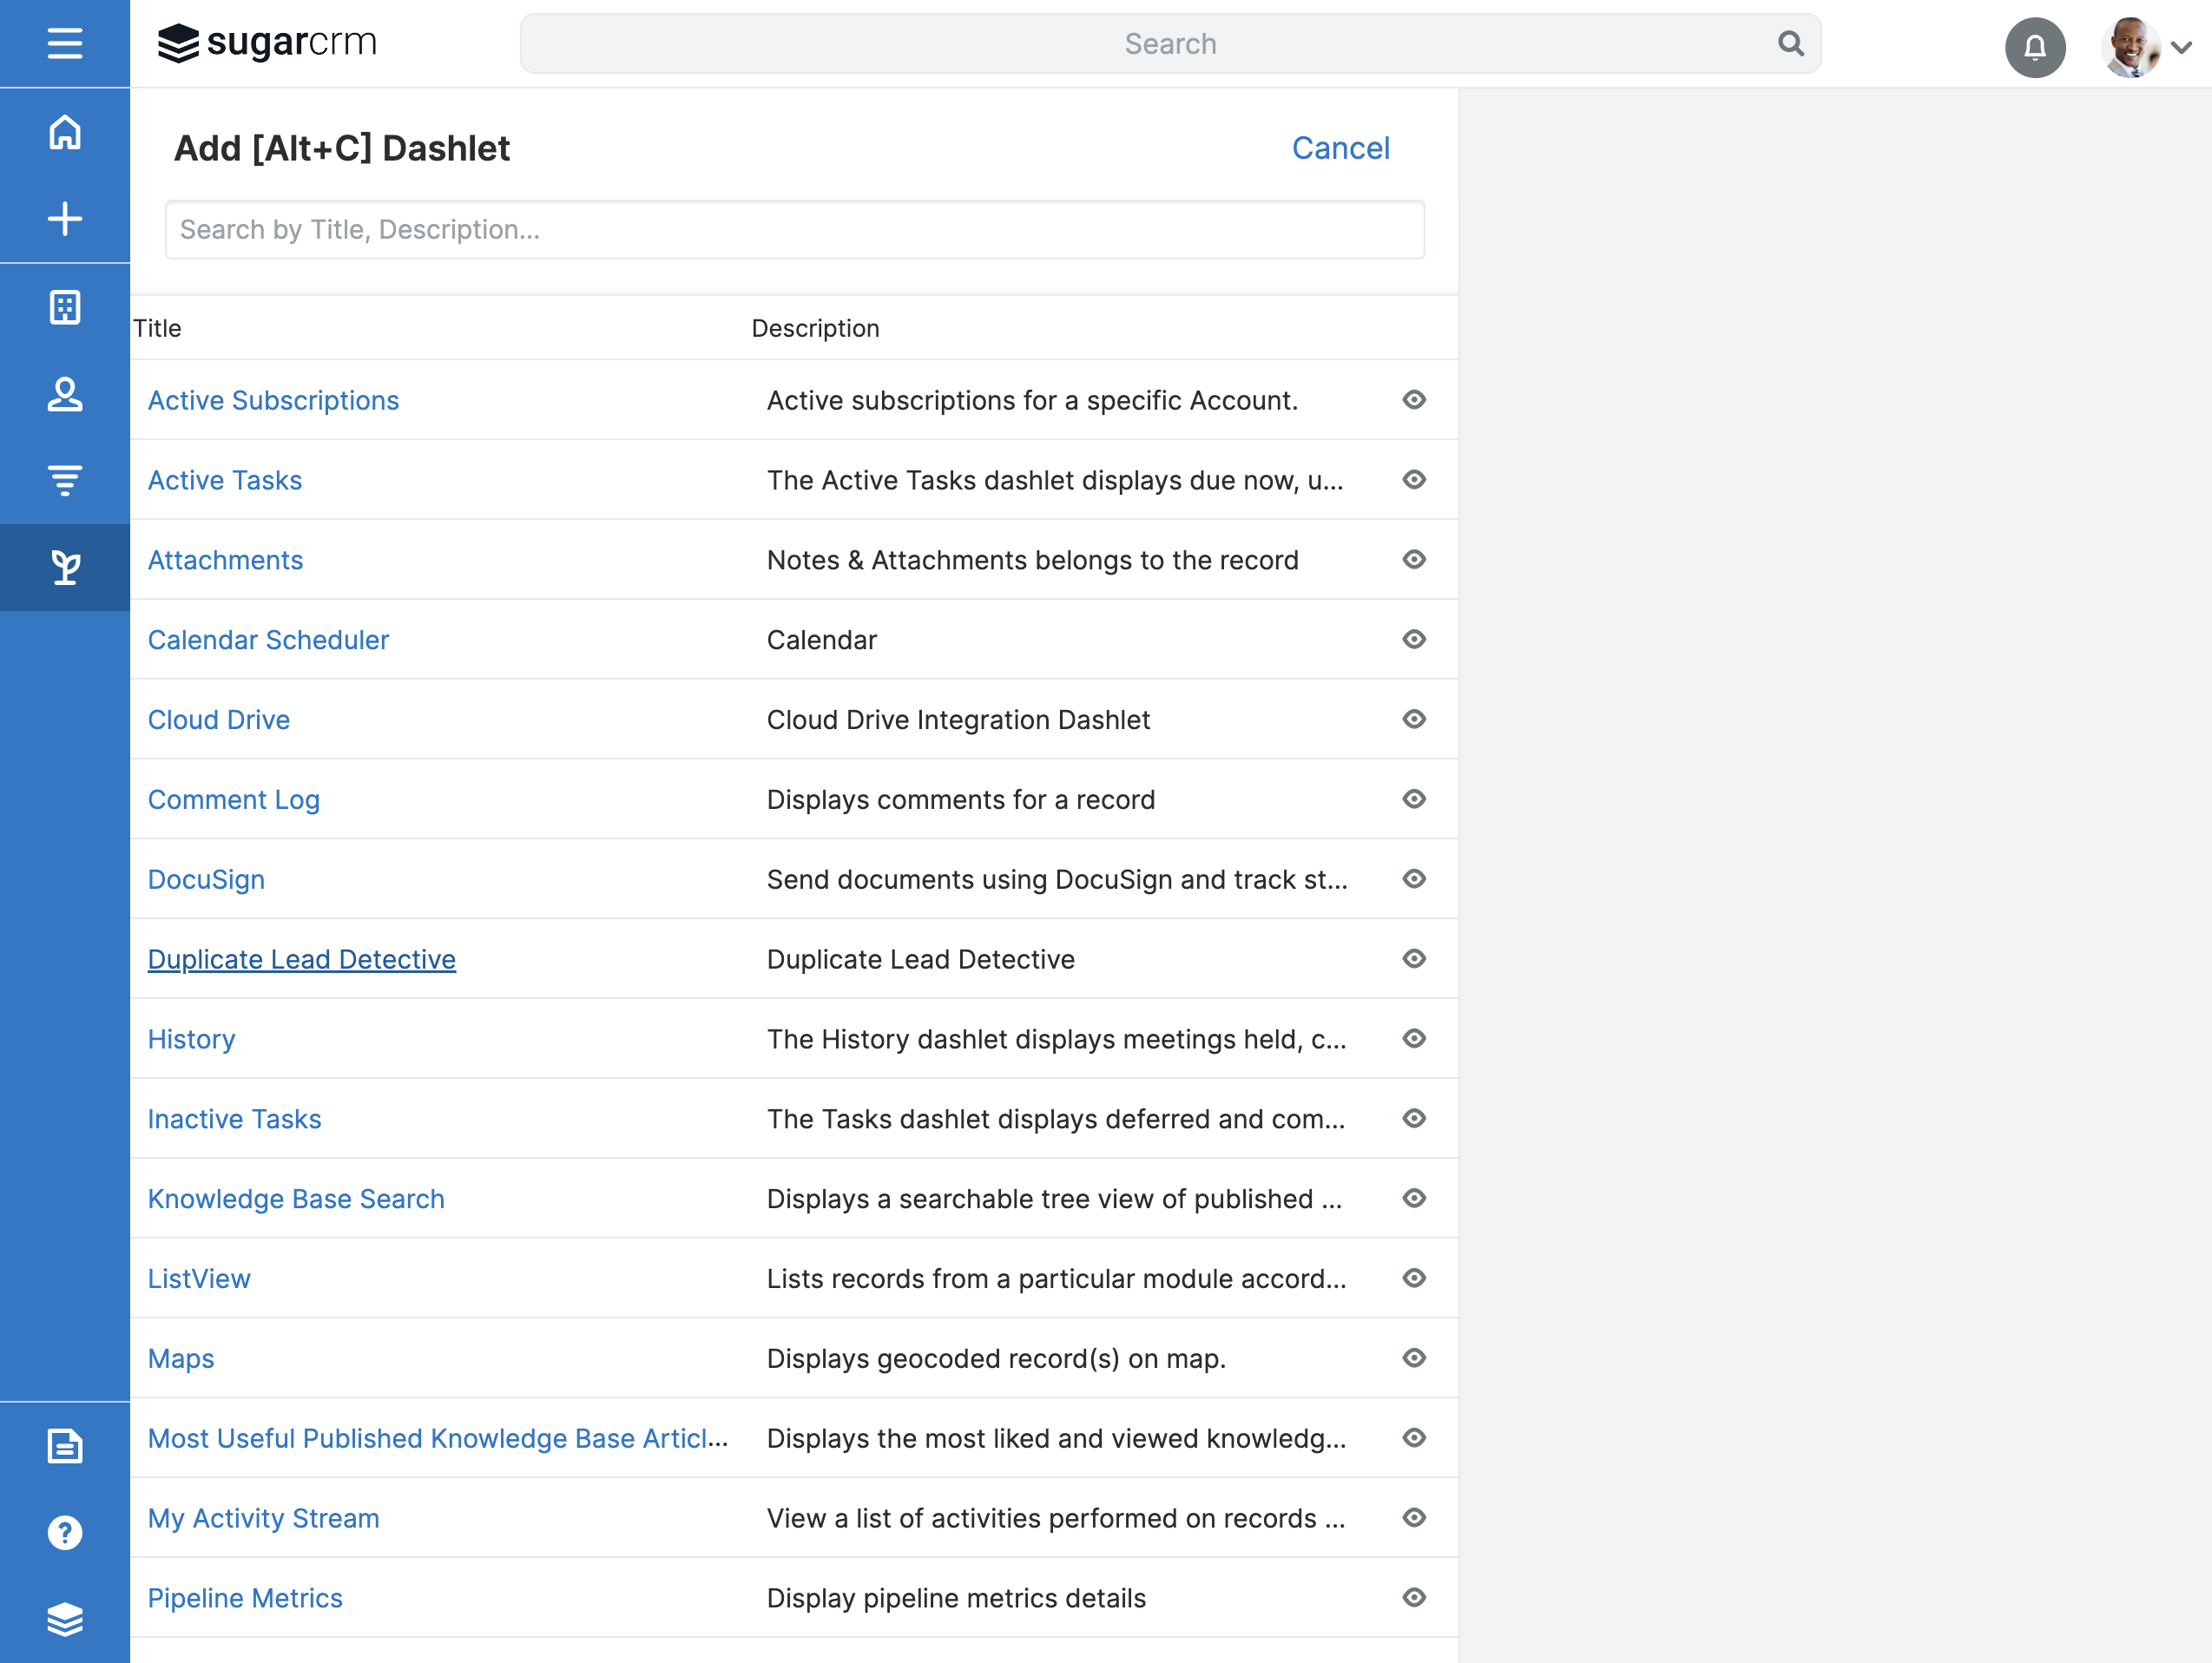
Task: Click the global Search bar
Action: click(x=1170, y=43)
